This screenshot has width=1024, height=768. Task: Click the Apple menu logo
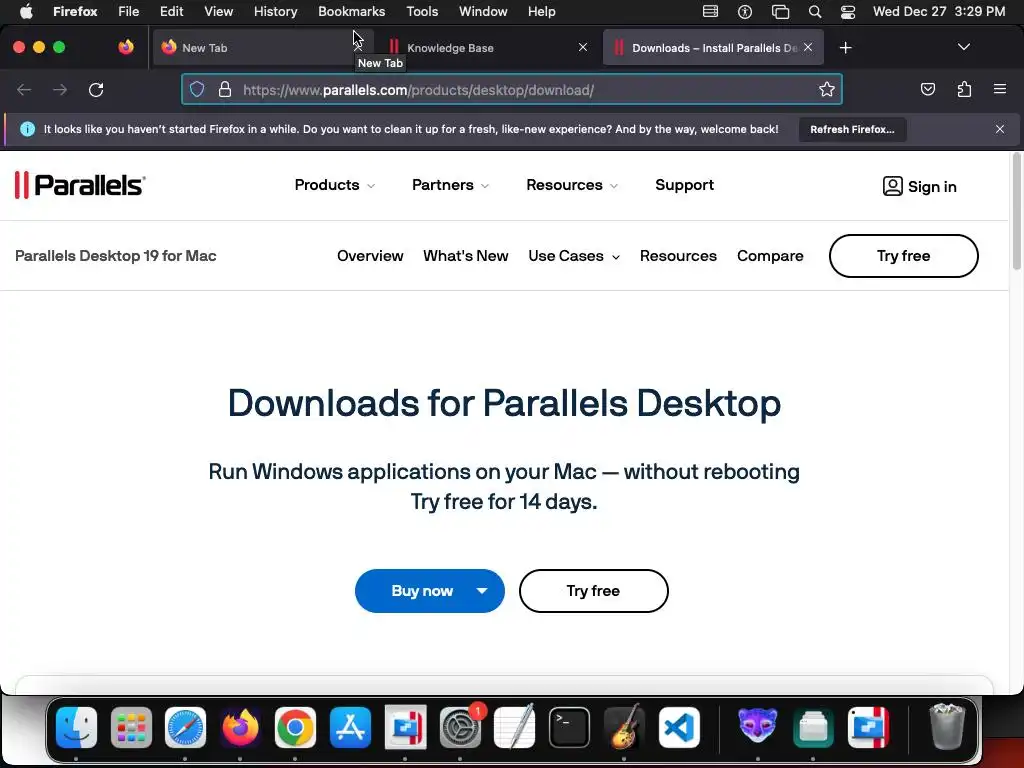[x=26, y=11]
